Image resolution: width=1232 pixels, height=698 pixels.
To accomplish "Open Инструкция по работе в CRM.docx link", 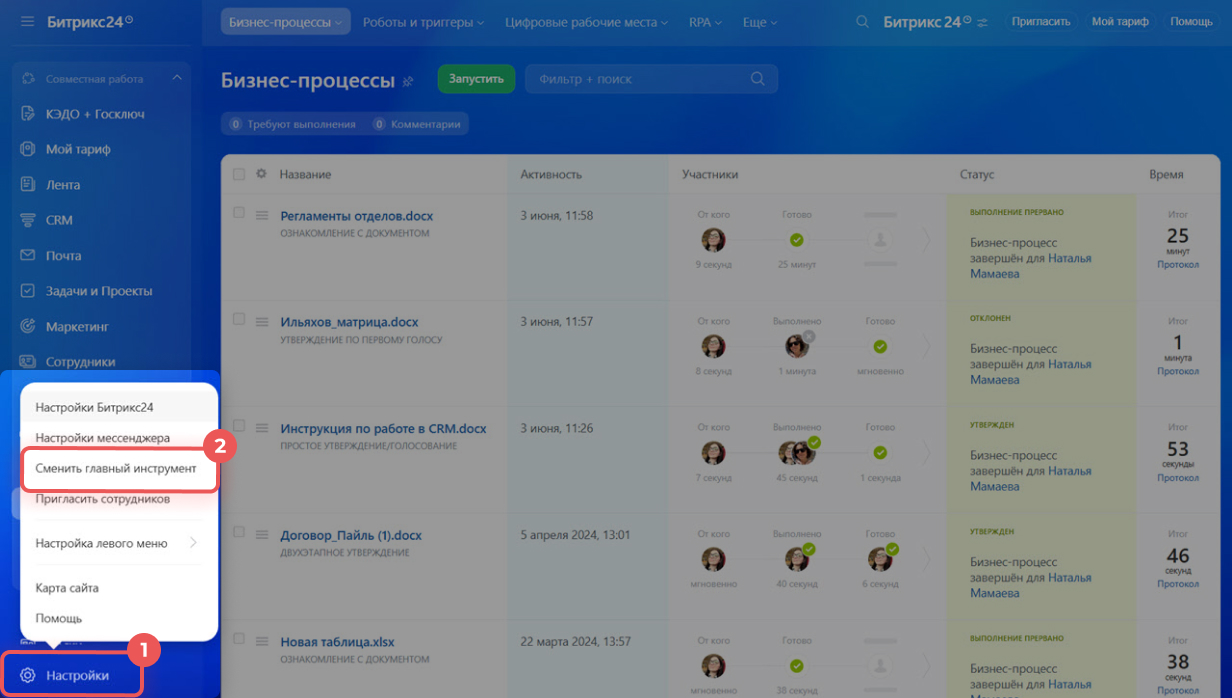I will click(x=383, y=429).
